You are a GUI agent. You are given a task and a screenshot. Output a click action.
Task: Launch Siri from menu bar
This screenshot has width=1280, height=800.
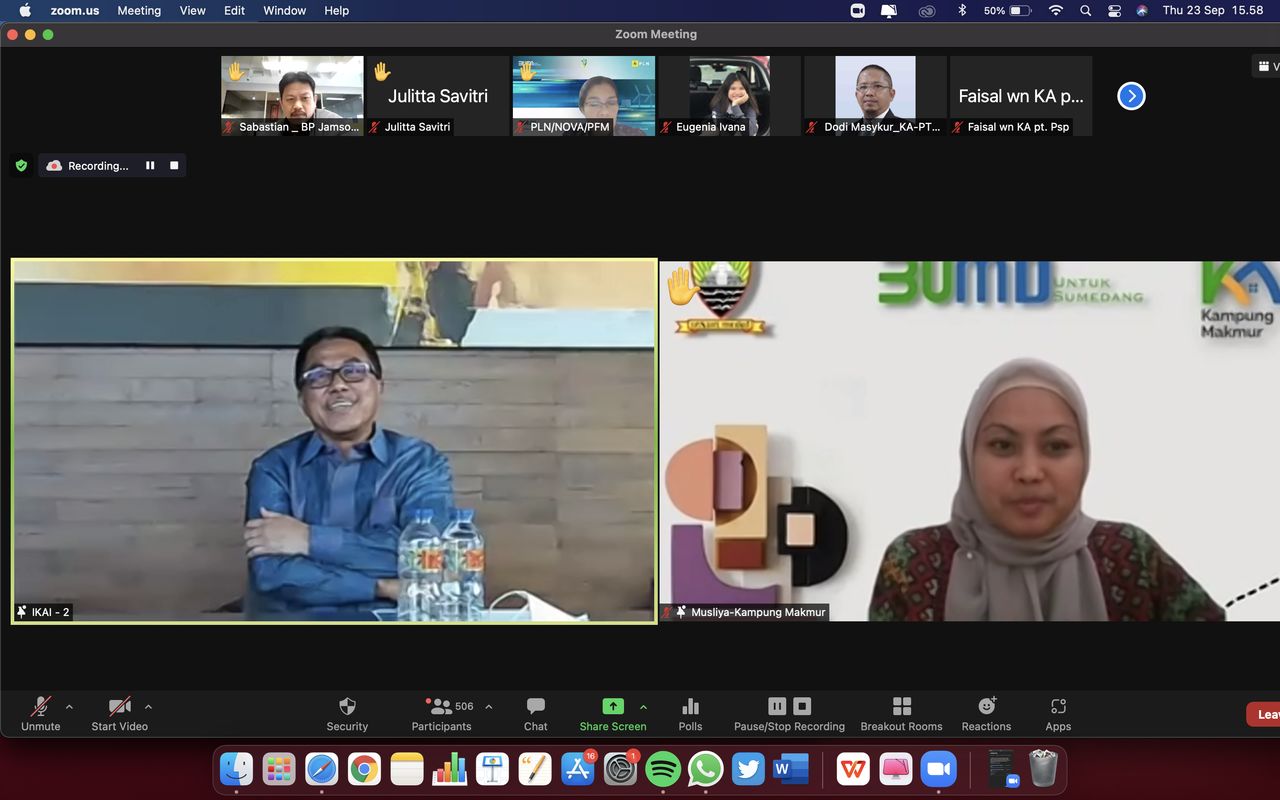pyautogui.click(x=1142, y=10)
